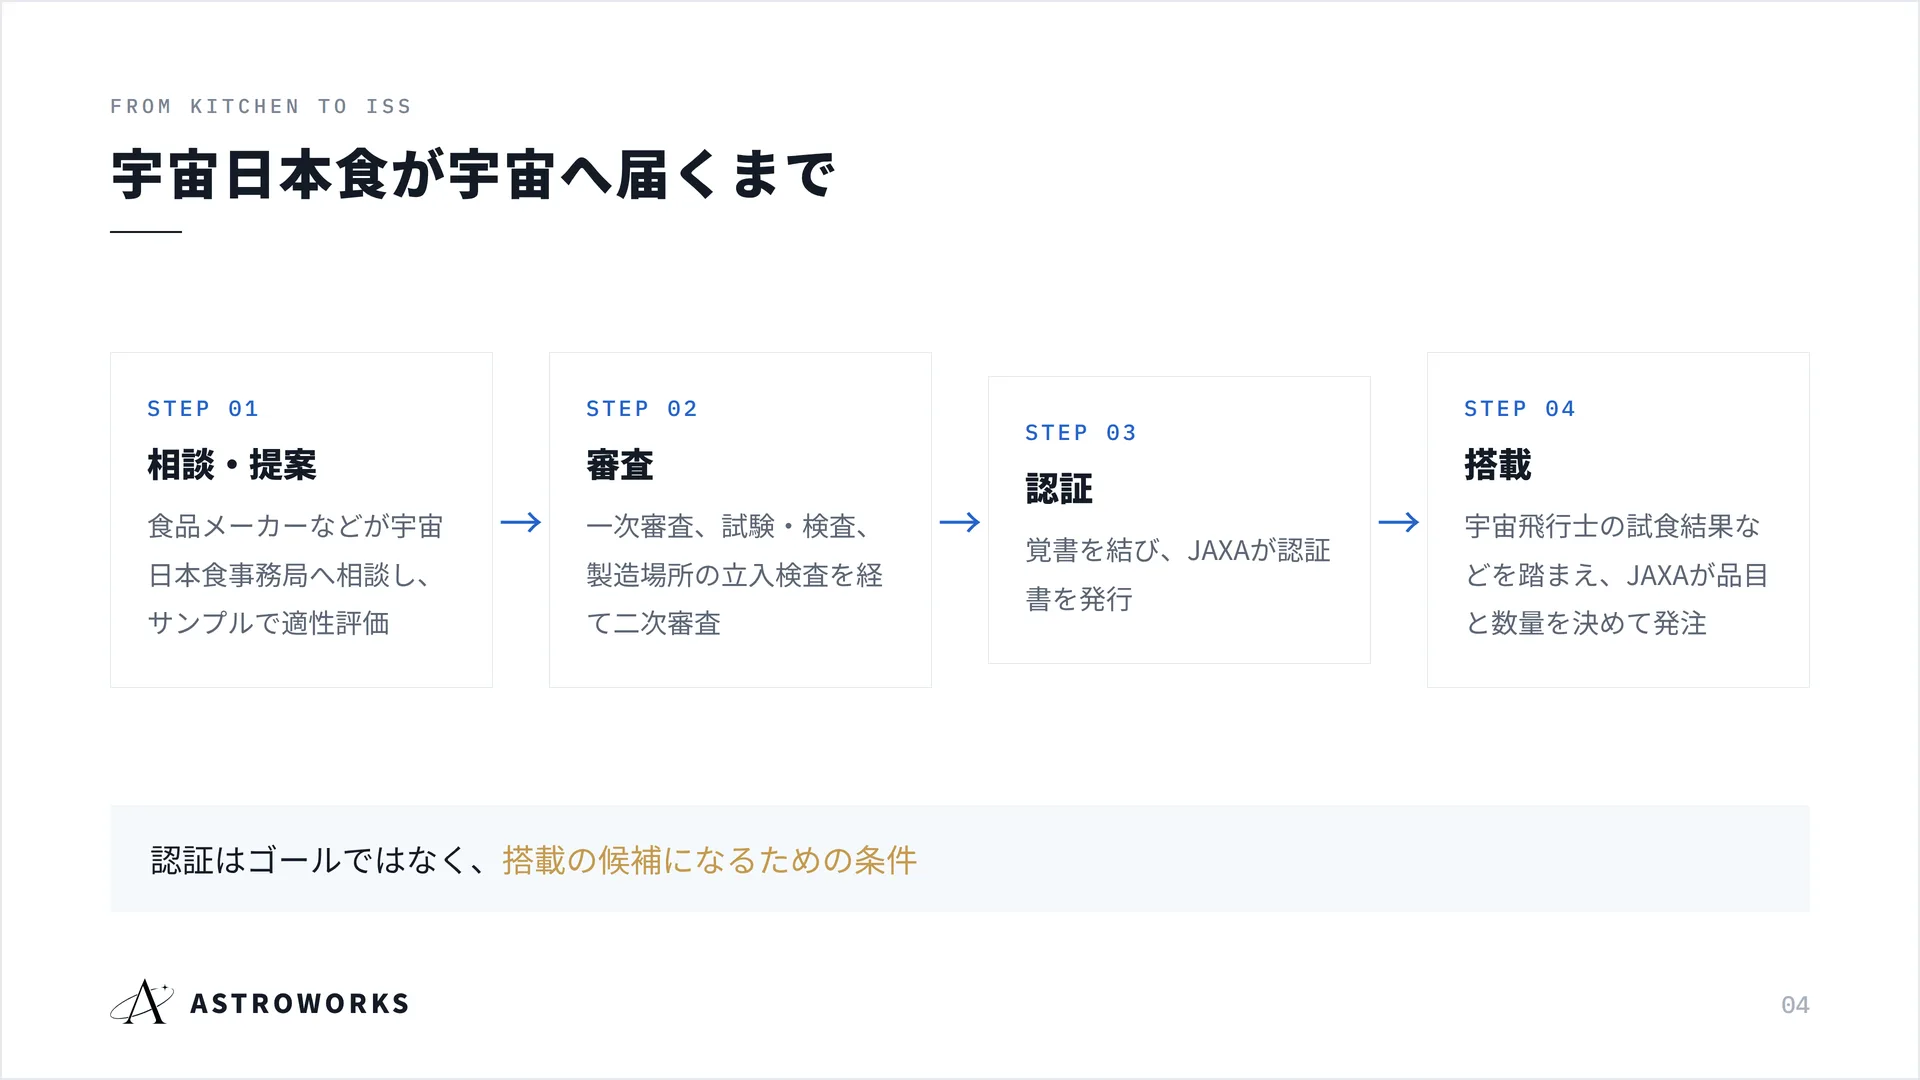The width and height of the screenshot is (1920, 1080).
Task: Click the 認証 heading in Step 03
Action: (1059, 489)
